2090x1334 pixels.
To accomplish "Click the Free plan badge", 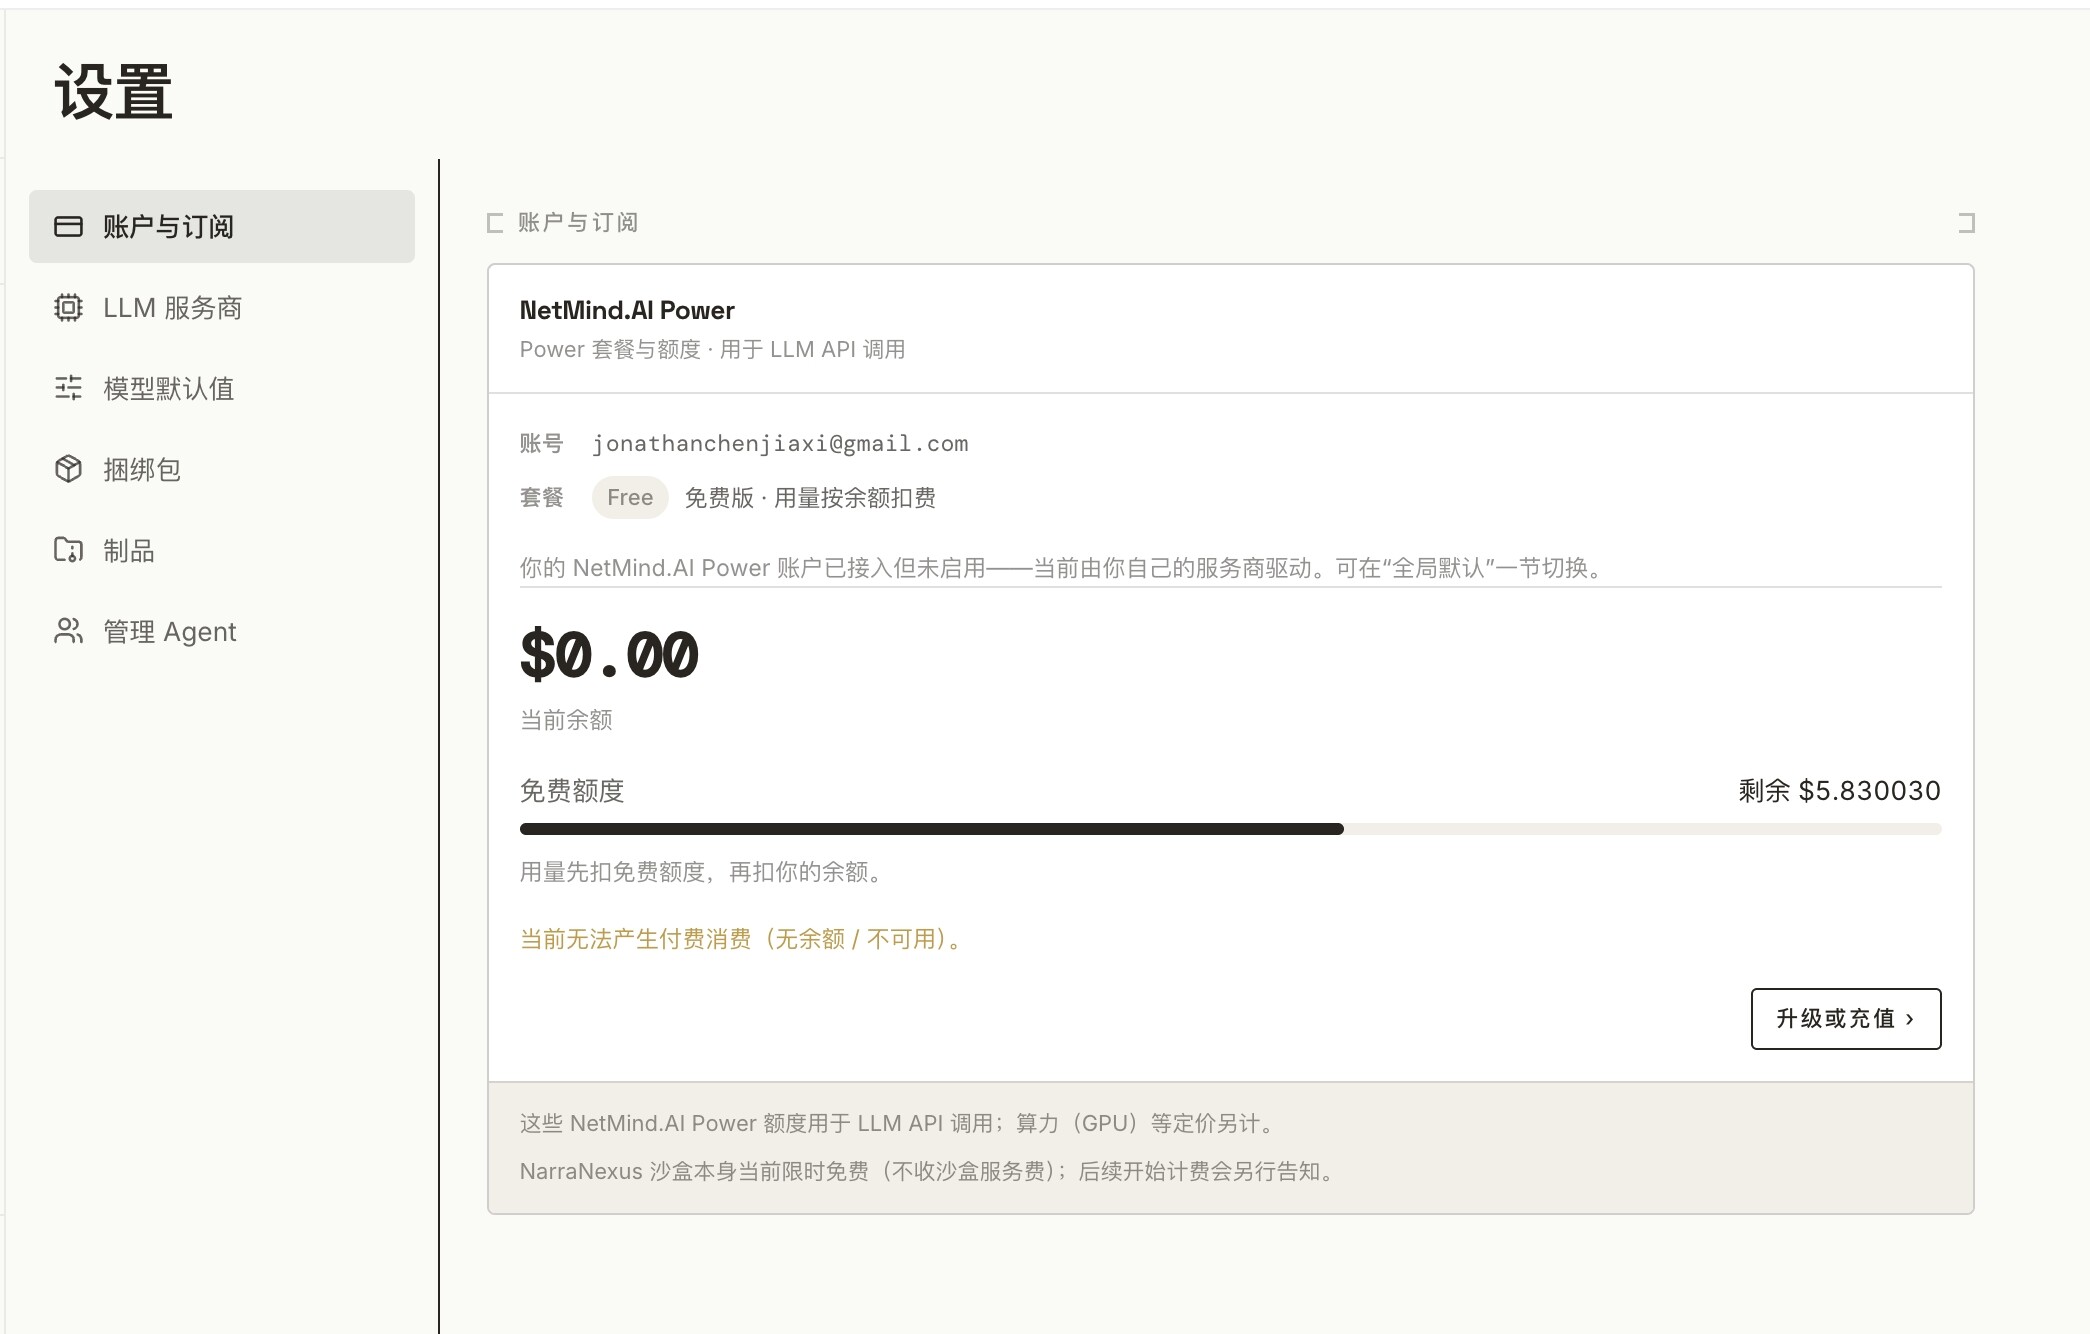I will pyautogui.click(x=630, y=498).
